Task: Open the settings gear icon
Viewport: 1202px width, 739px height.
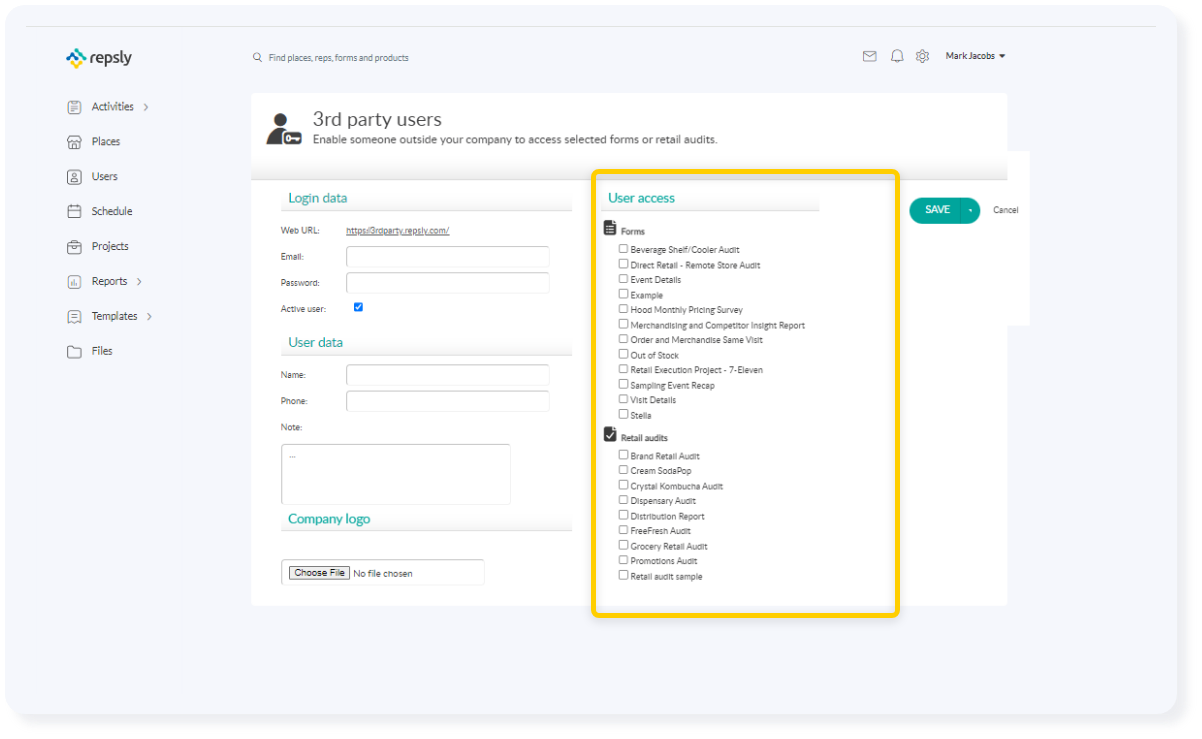Action: coord(922,56)
